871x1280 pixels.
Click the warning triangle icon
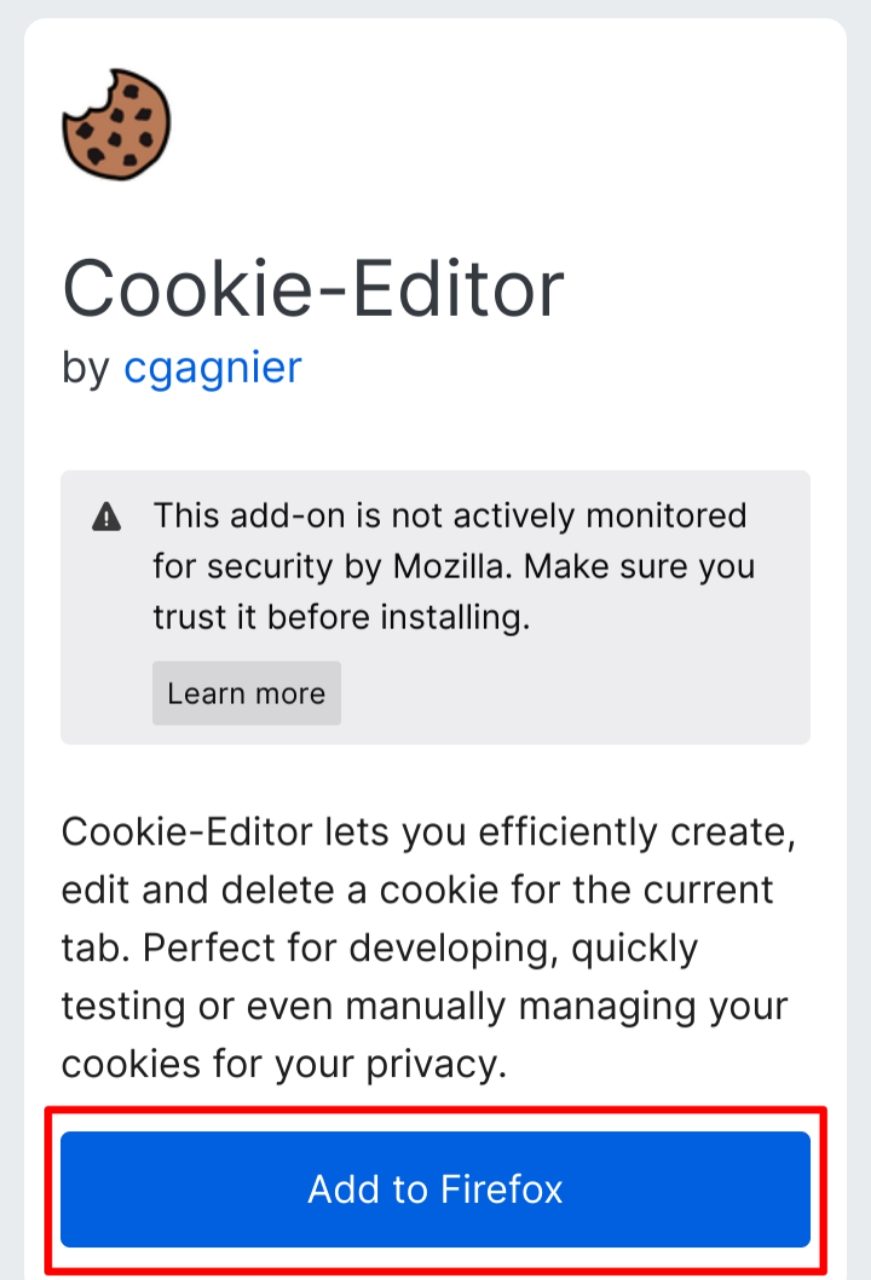click(x=106, y=517)
